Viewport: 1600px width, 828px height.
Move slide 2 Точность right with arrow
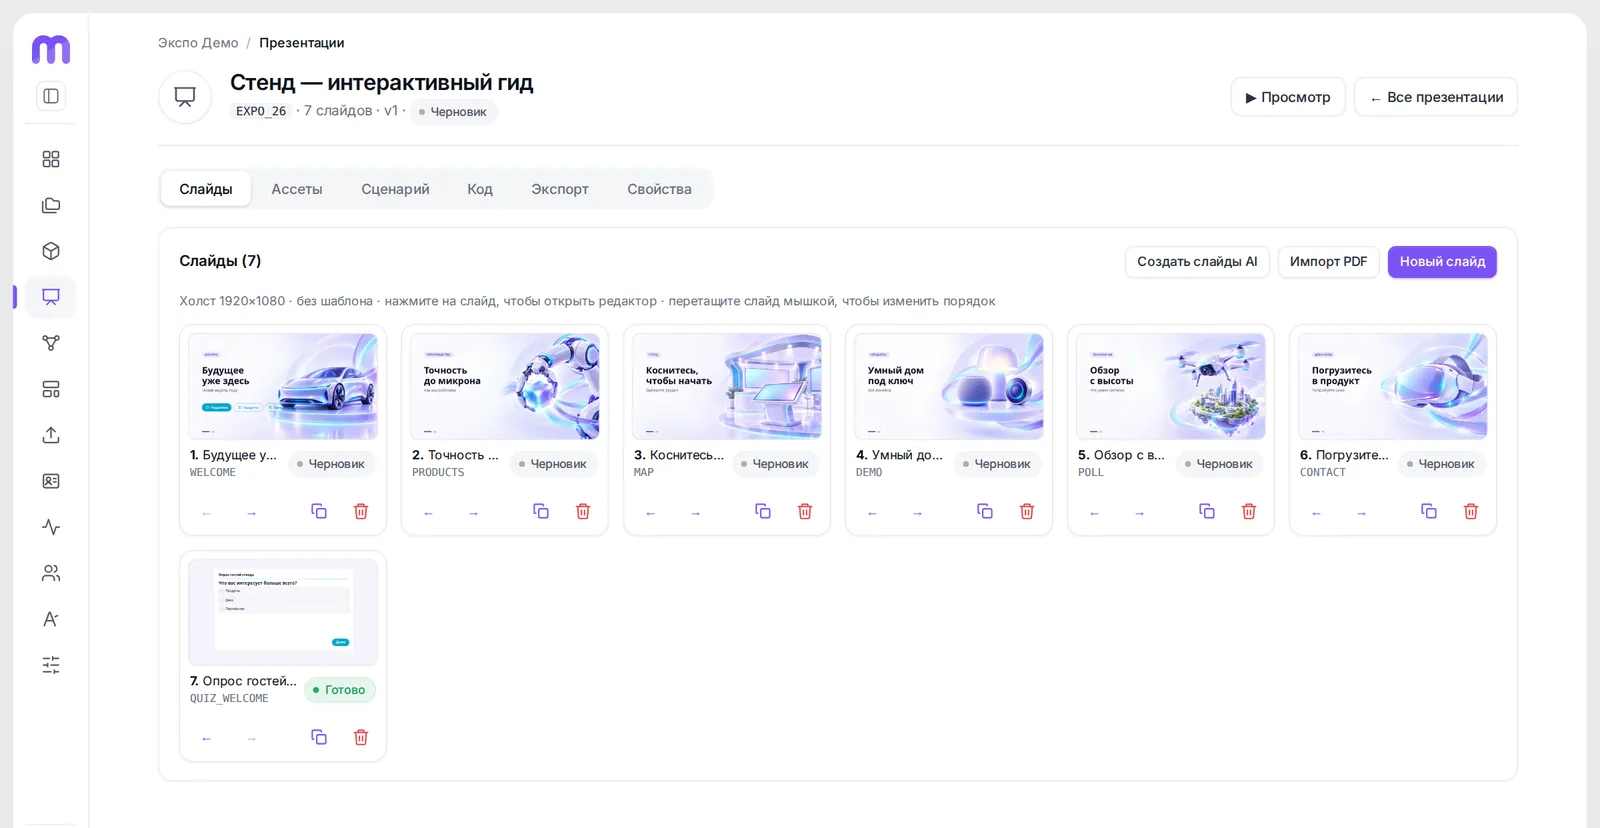473,513
